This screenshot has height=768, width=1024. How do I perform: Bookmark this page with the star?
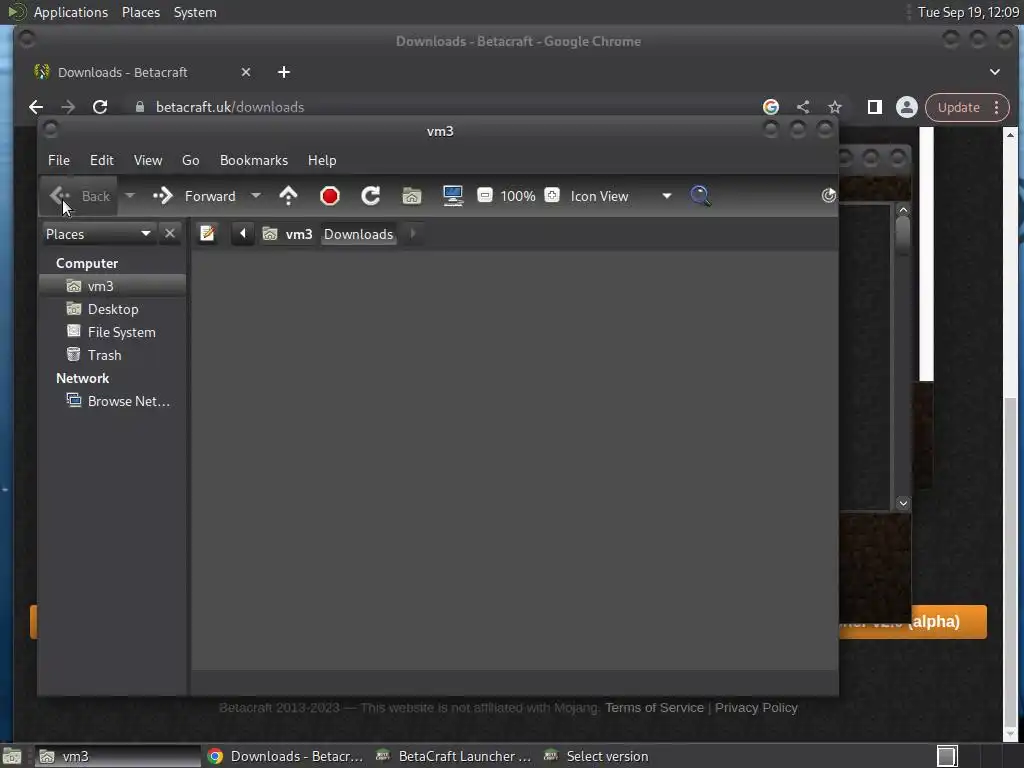(x=835, y=107)
